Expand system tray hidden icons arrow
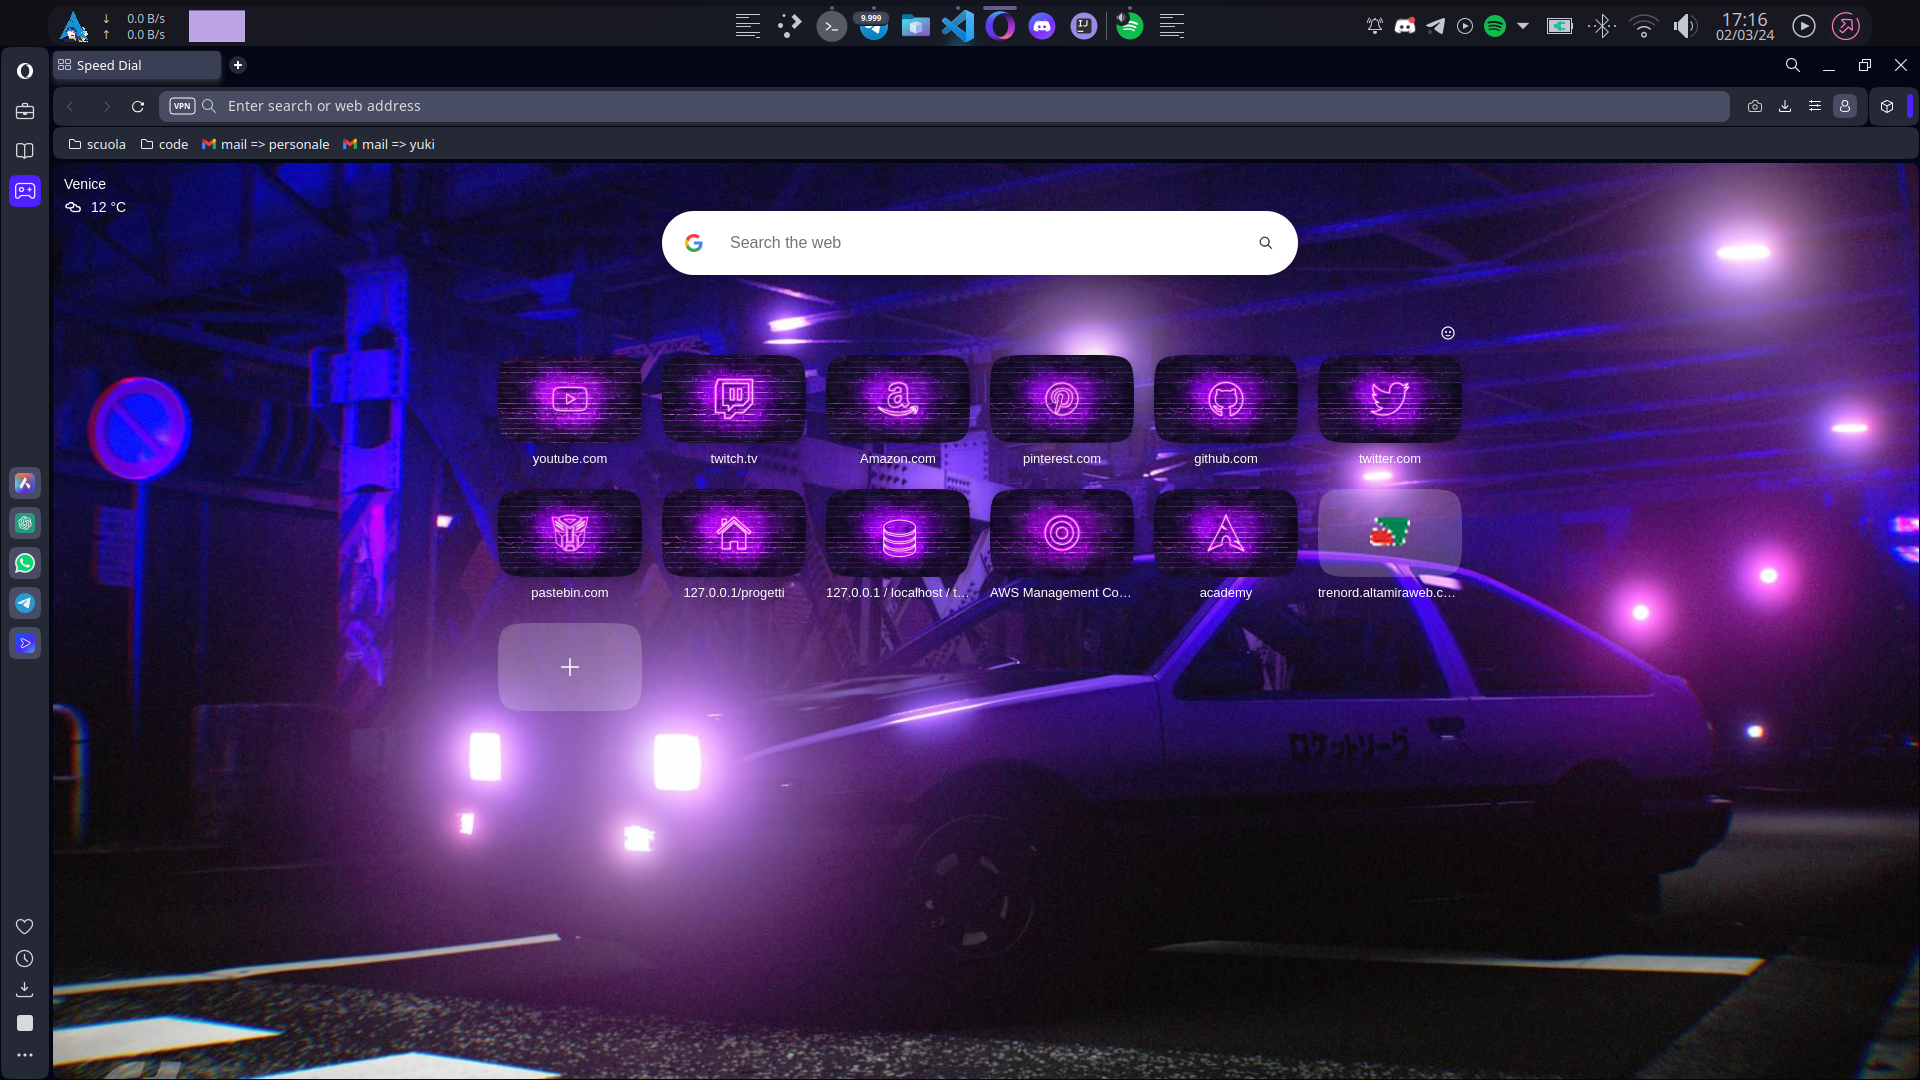The height and width of the screenshot is (1080, 1920). coord(1523,26)
